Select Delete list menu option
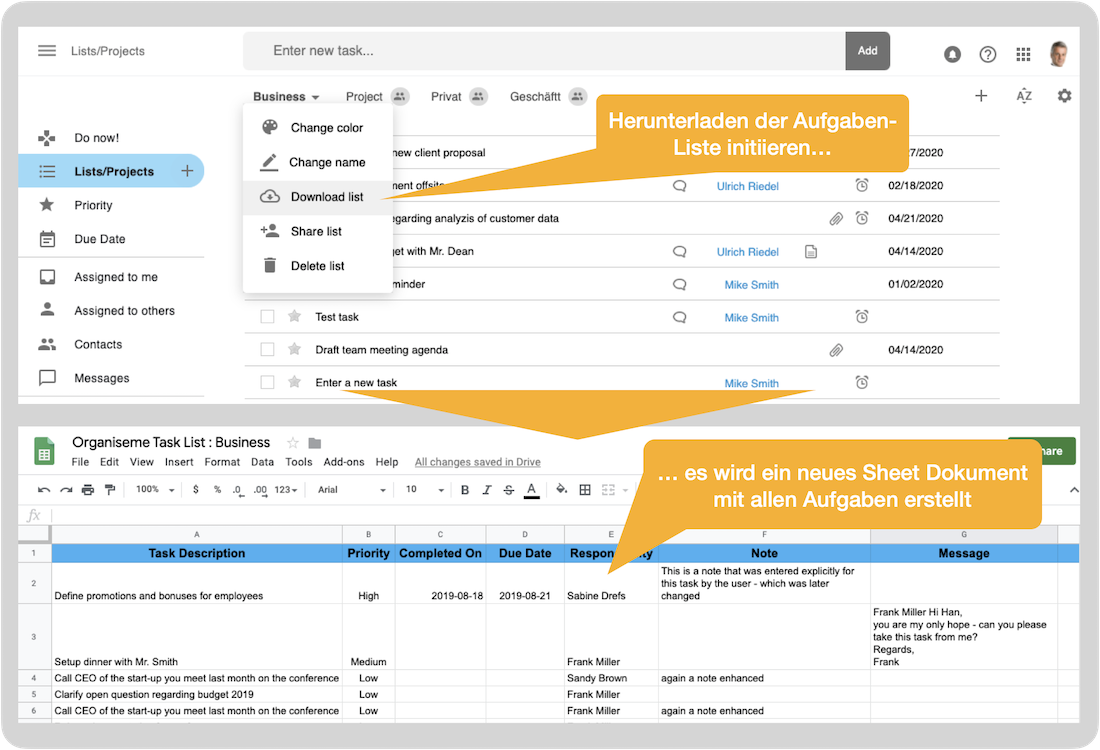 click(x=318, y=266)
